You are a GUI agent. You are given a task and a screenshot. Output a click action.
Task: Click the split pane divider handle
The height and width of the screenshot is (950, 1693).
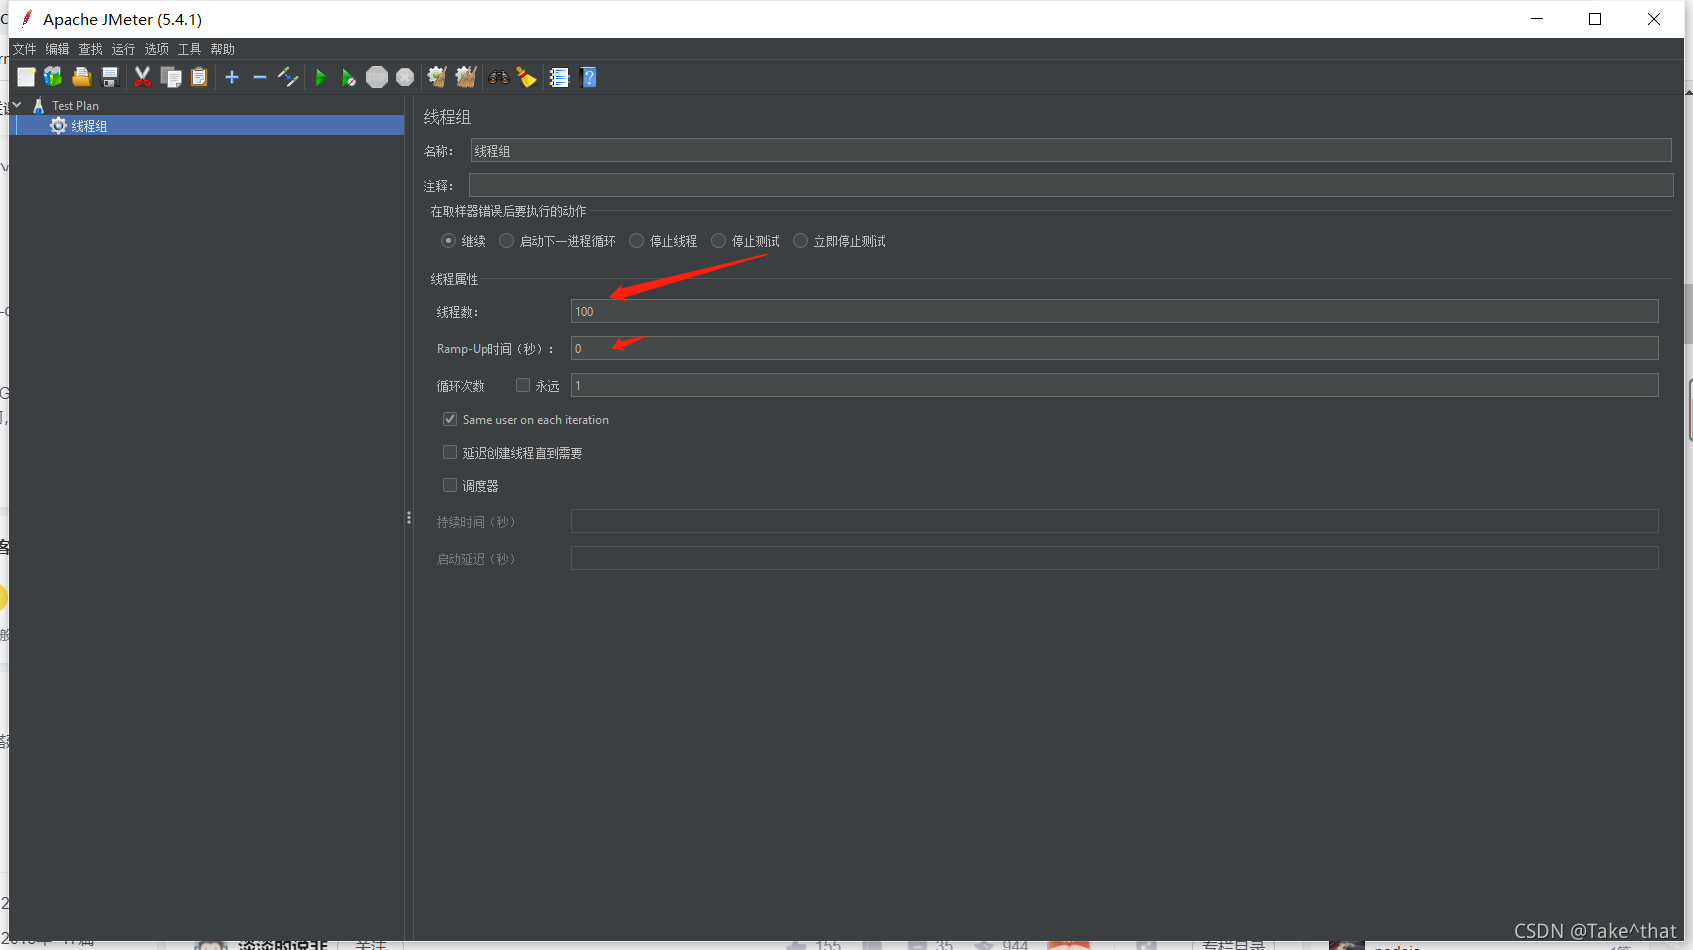click(x=409, y=517)
